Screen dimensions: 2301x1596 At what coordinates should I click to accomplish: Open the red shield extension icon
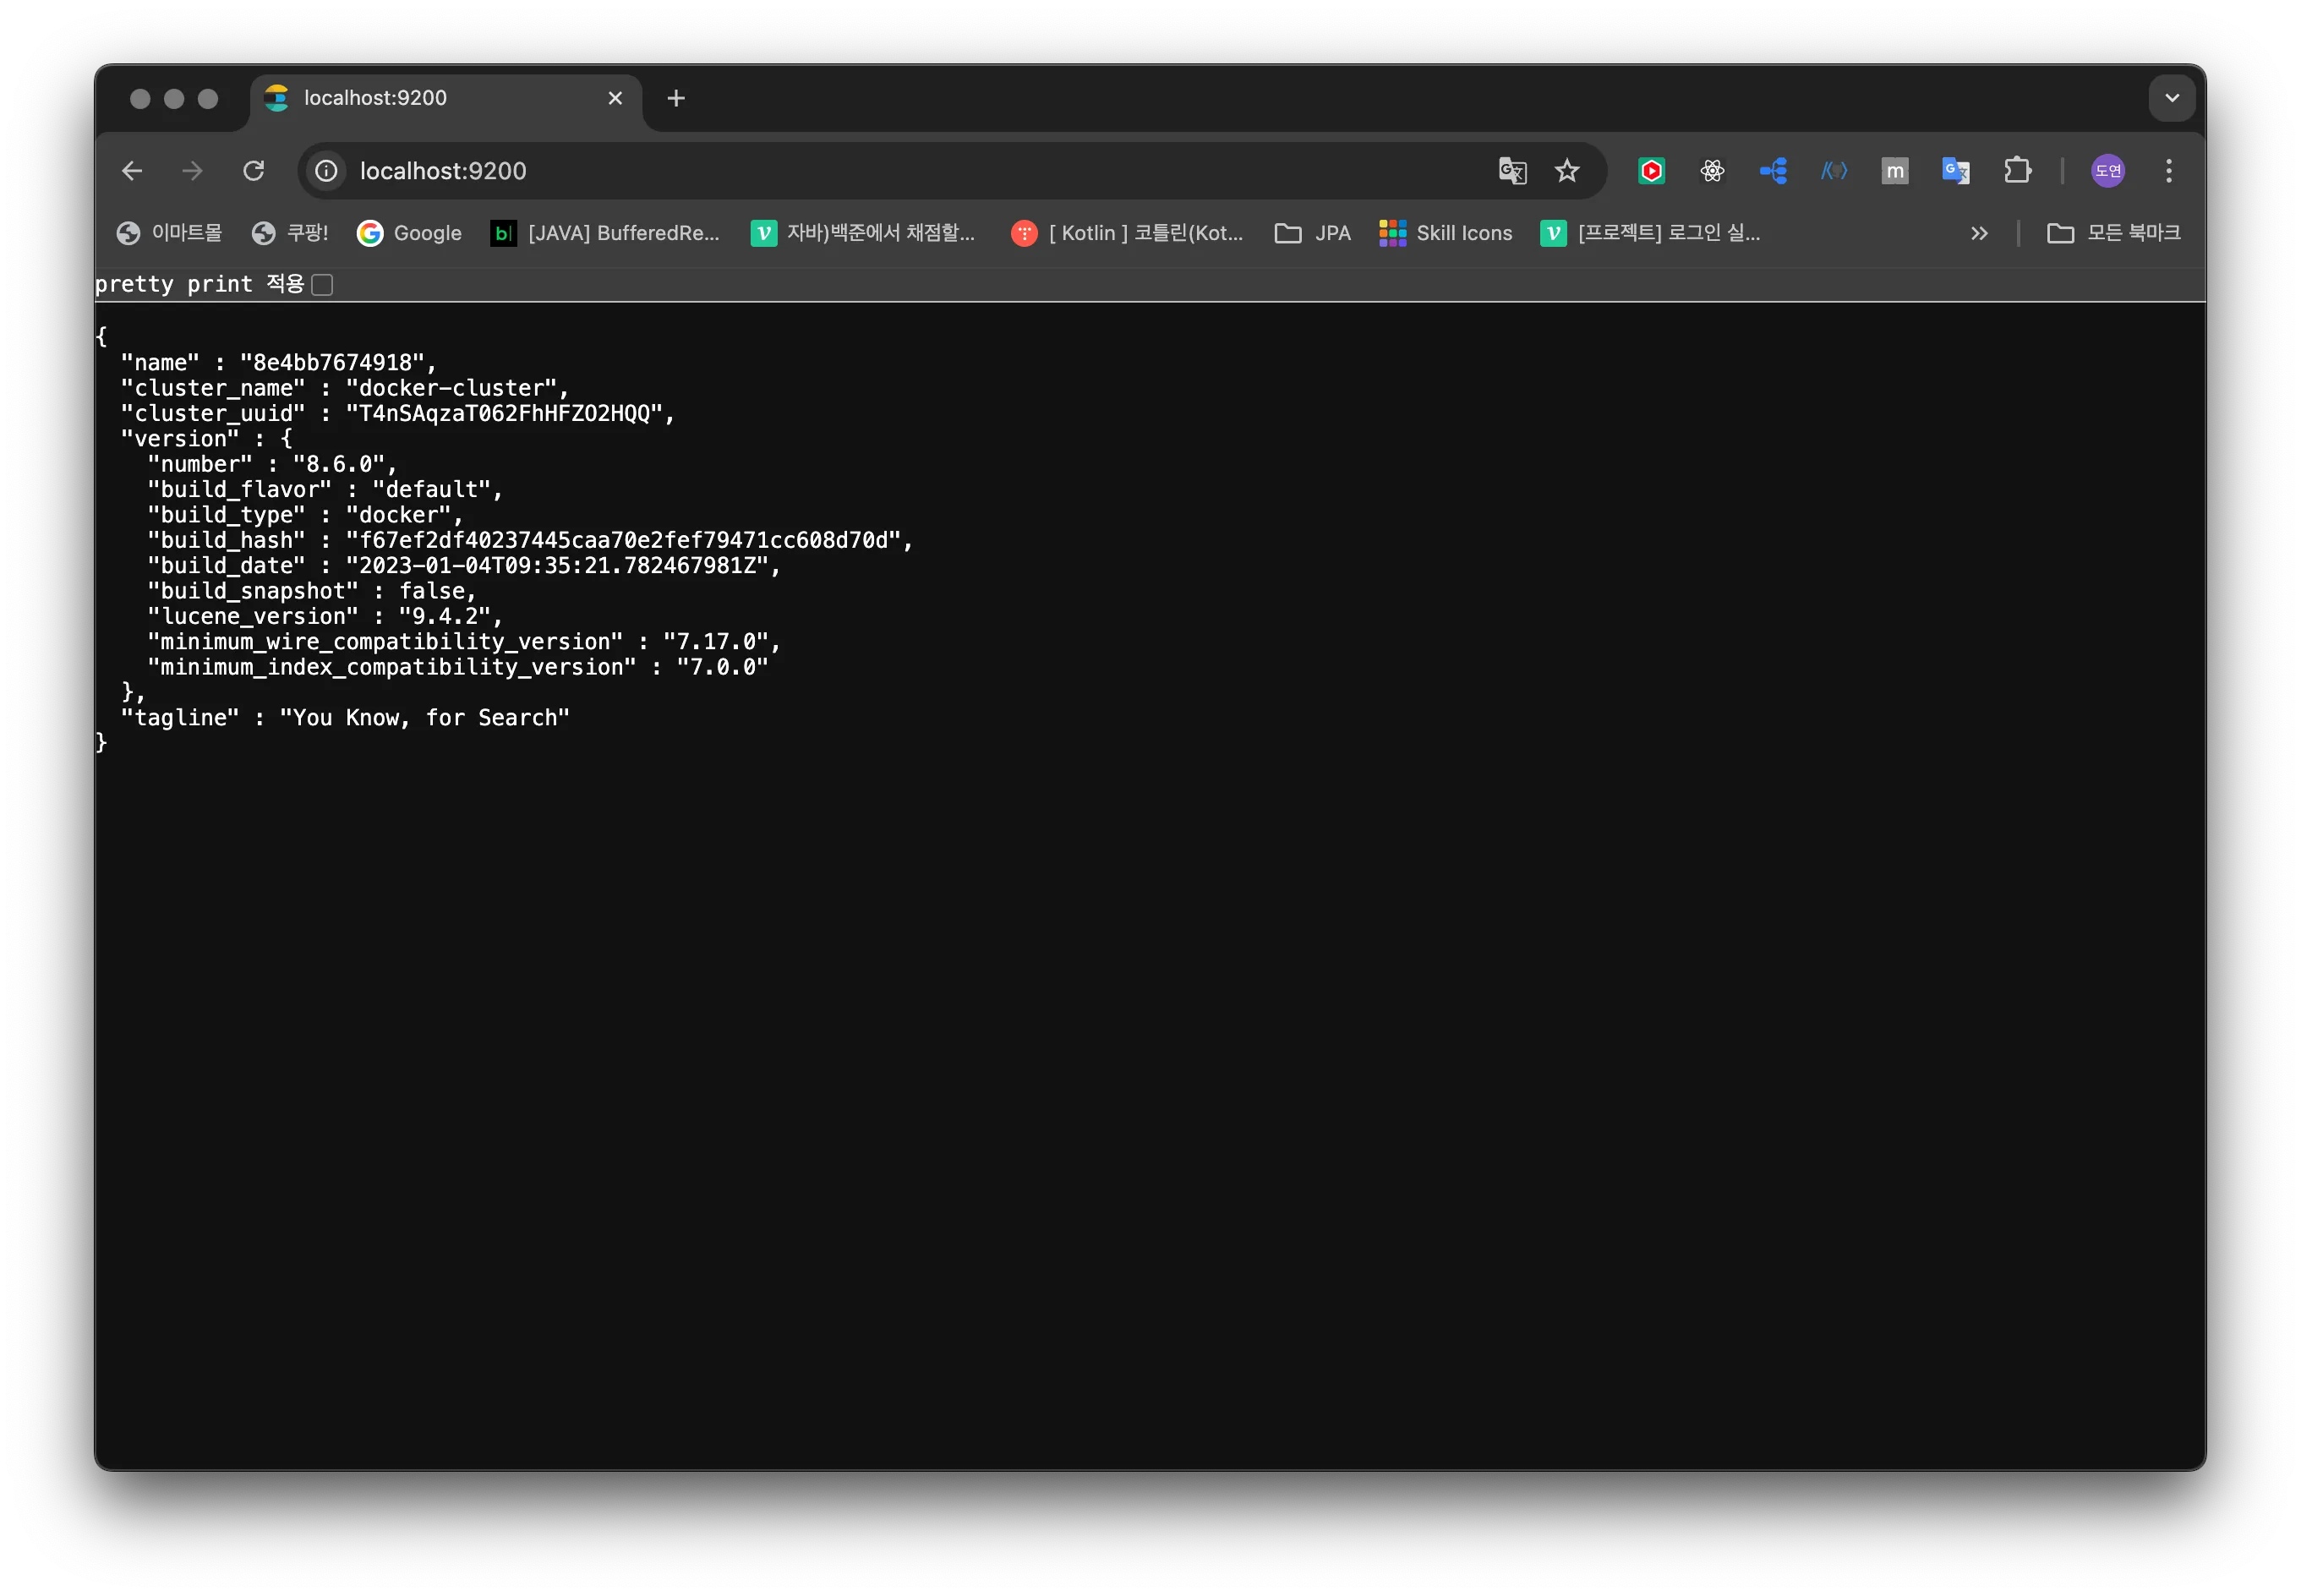1651,171
